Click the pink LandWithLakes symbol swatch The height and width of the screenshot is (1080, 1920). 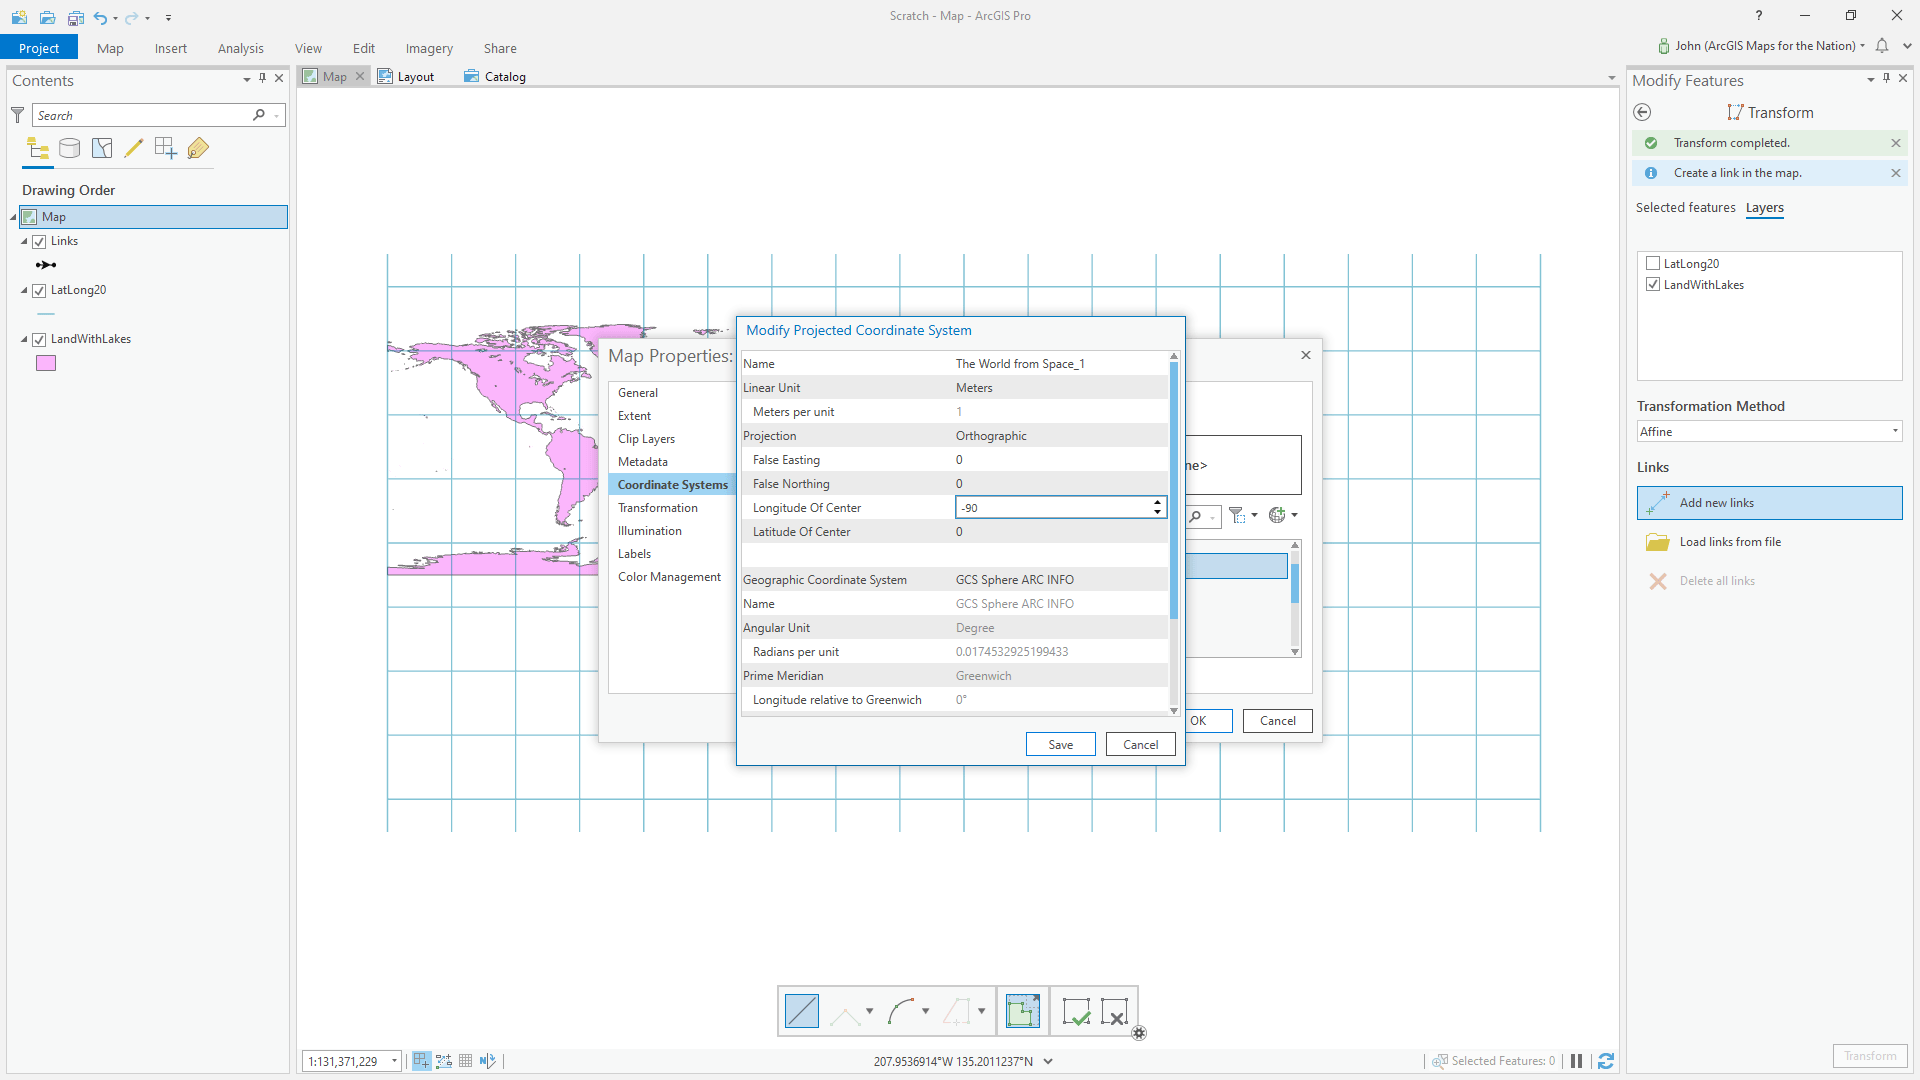tap(46, 364)
